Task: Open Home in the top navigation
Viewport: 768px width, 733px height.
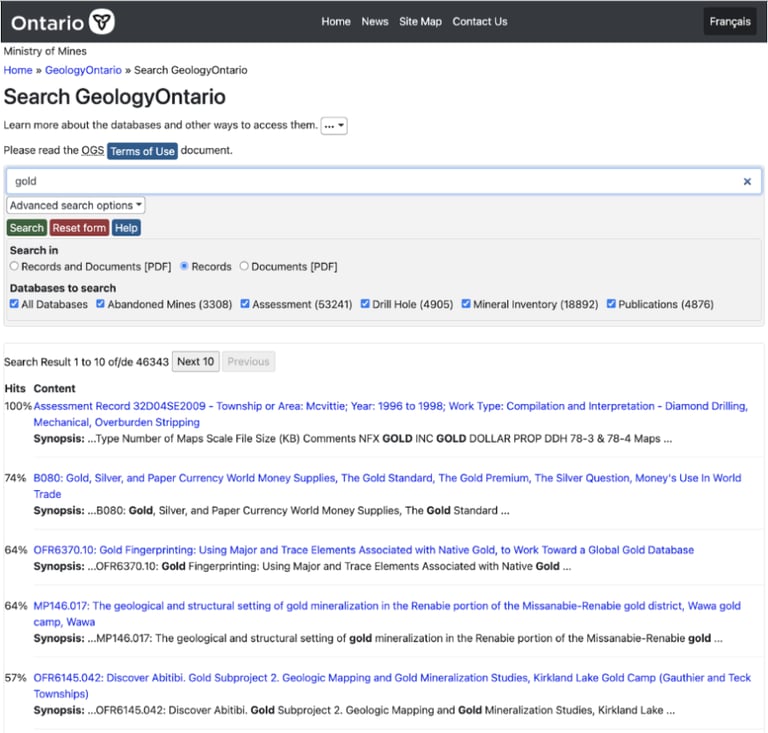Action: (336, 22)
